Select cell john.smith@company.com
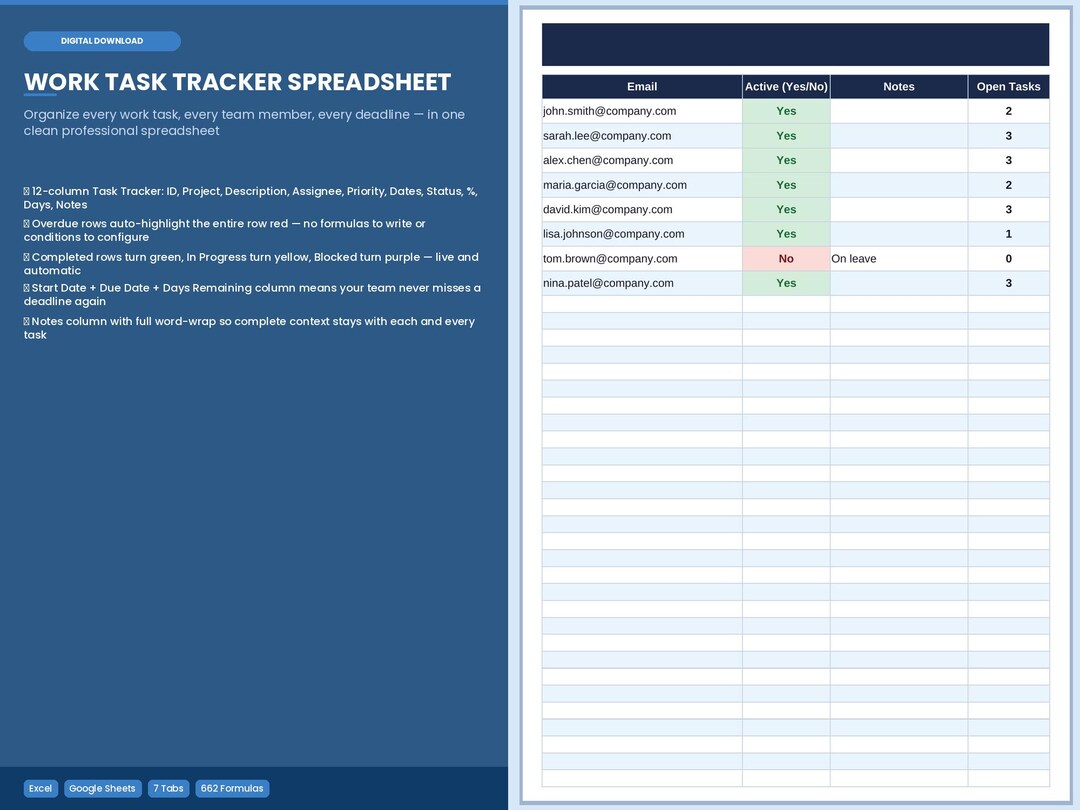Viewport: 1080px width, 810px height. point(642,111)
